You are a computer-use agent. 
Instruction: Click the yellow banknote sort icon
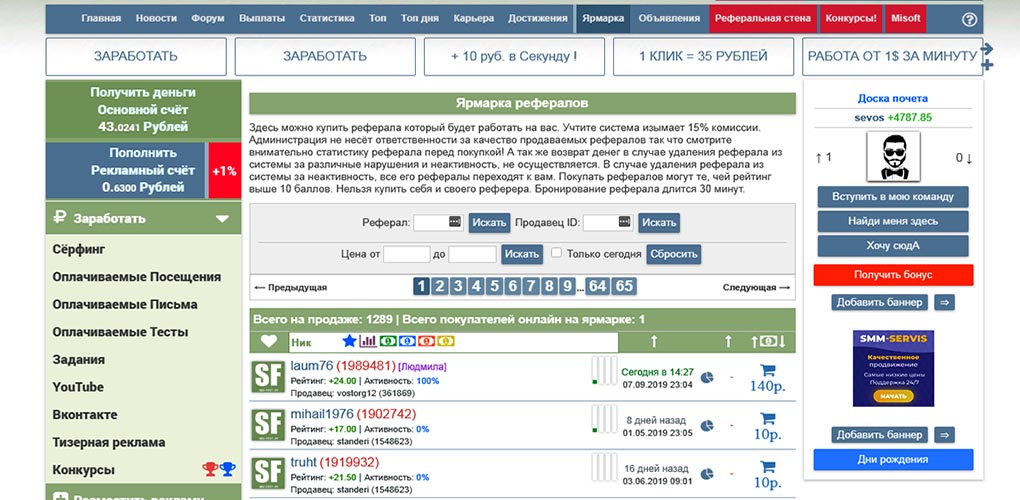tap(446, 341)
